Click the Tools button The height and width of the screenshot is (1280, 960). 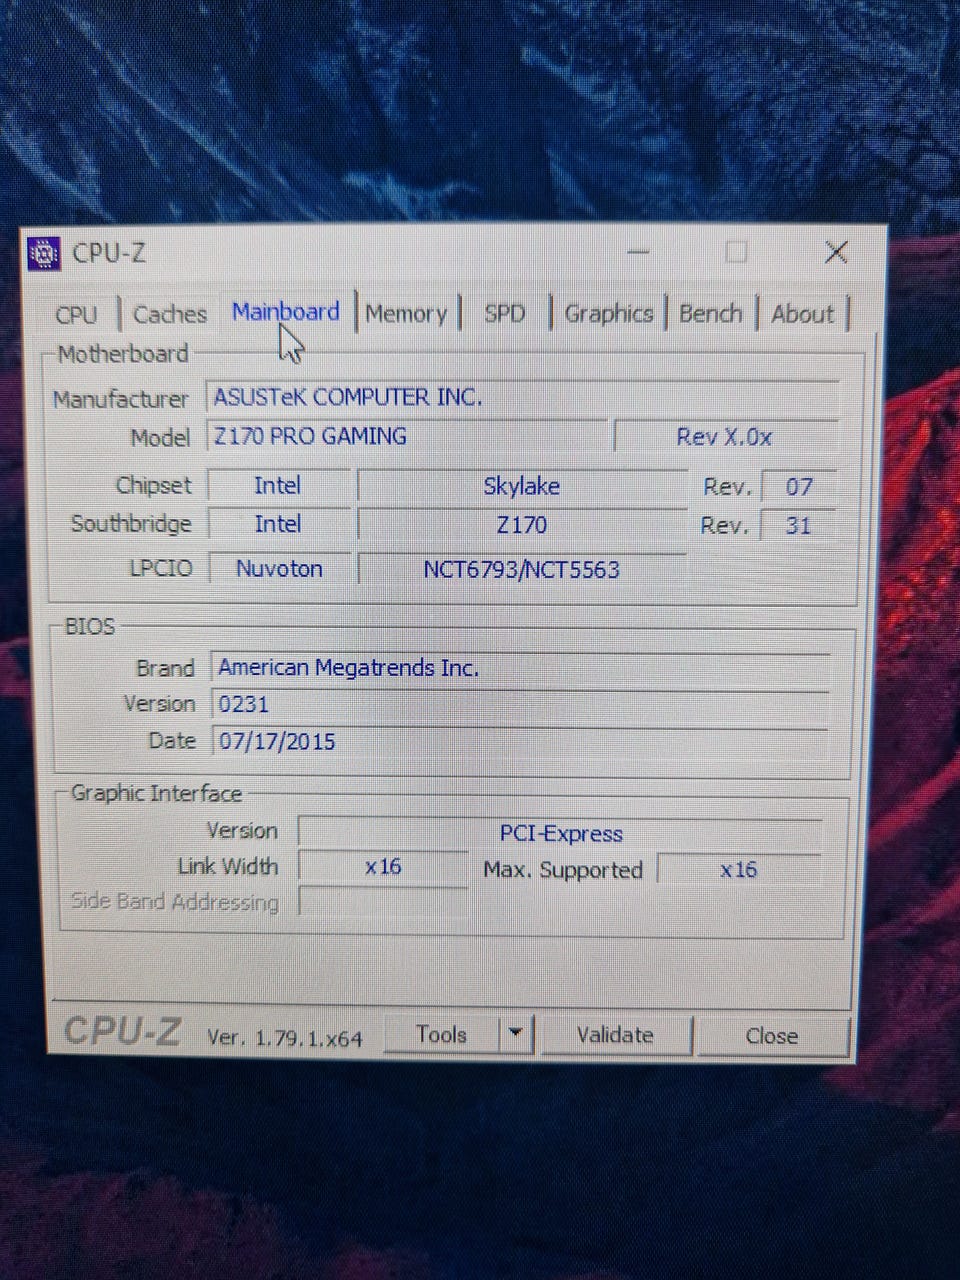click(442, 1035)
